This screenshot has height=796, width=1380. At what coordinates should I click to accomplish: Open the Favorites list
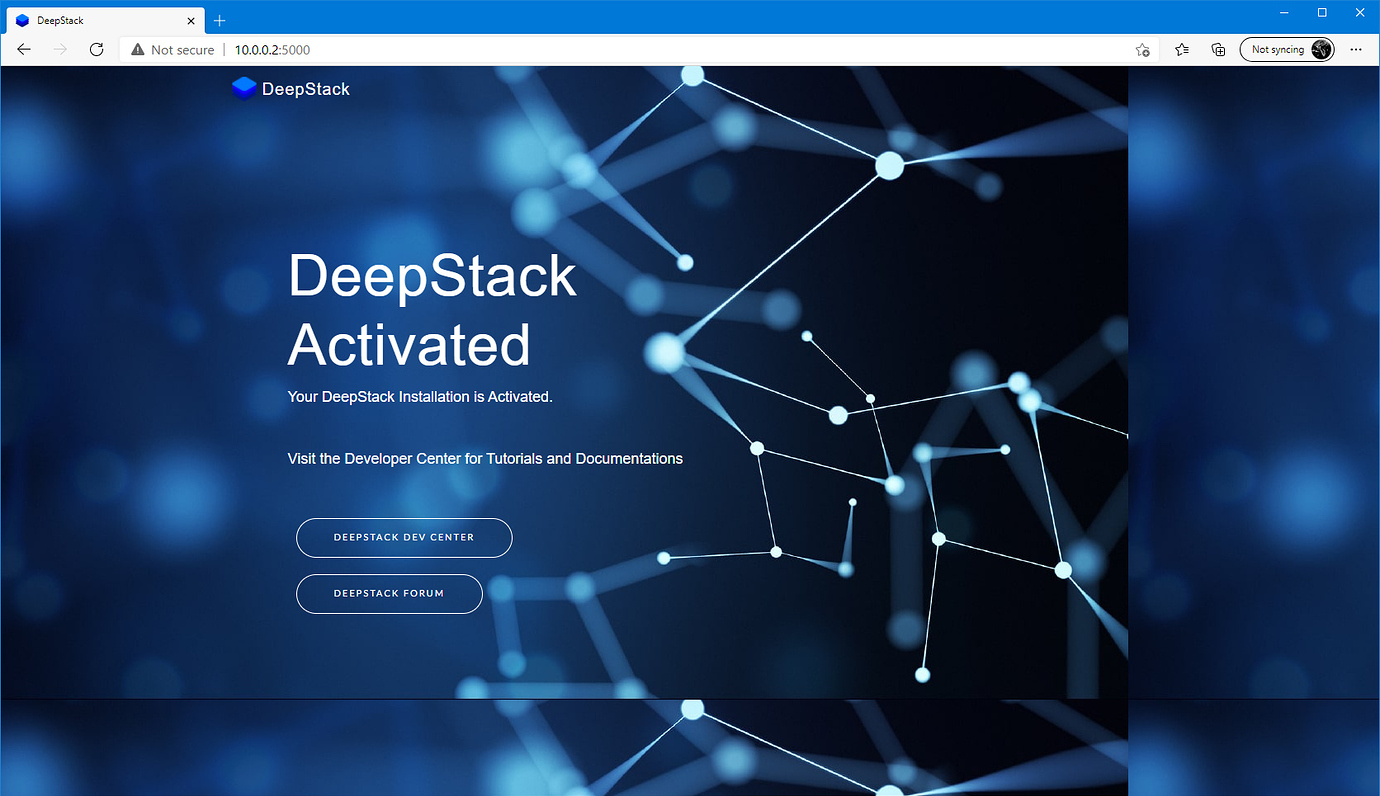pyautogui.click(x=1181, y=49)
